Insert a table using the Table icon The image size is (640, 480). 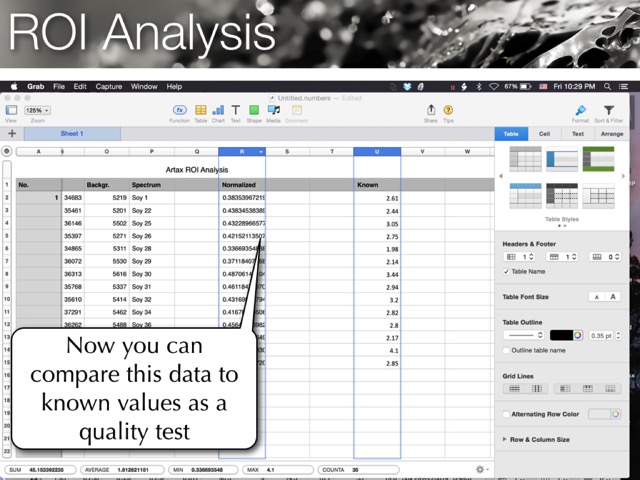pos(200,110)
